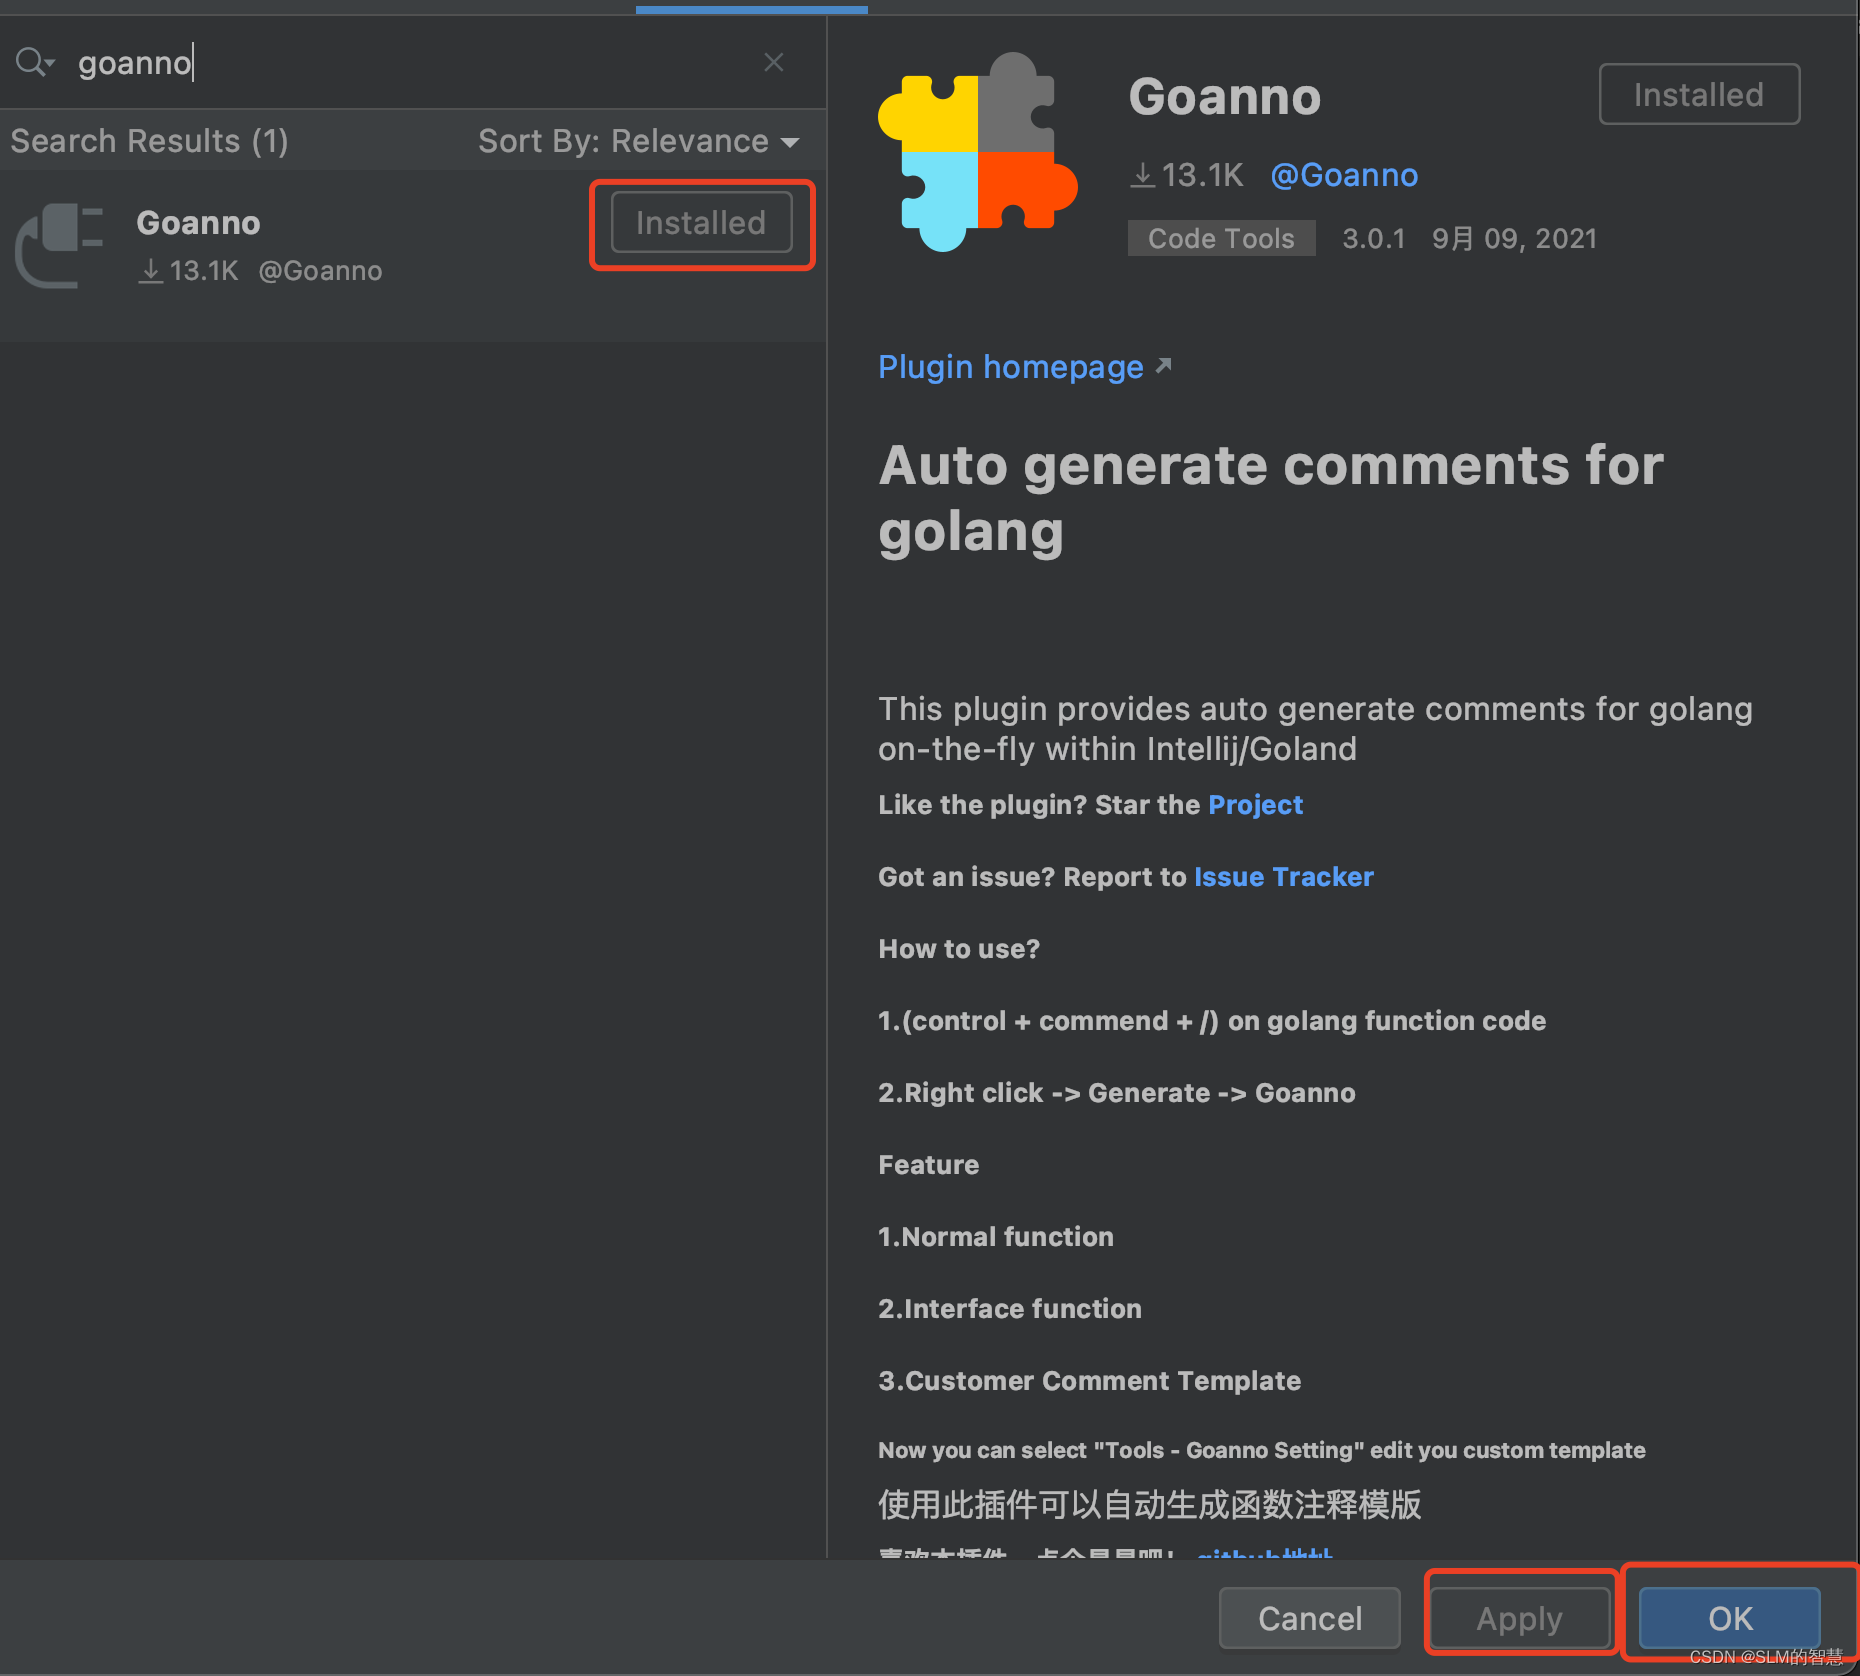Click the Search Results (1) header

point(150,141)
